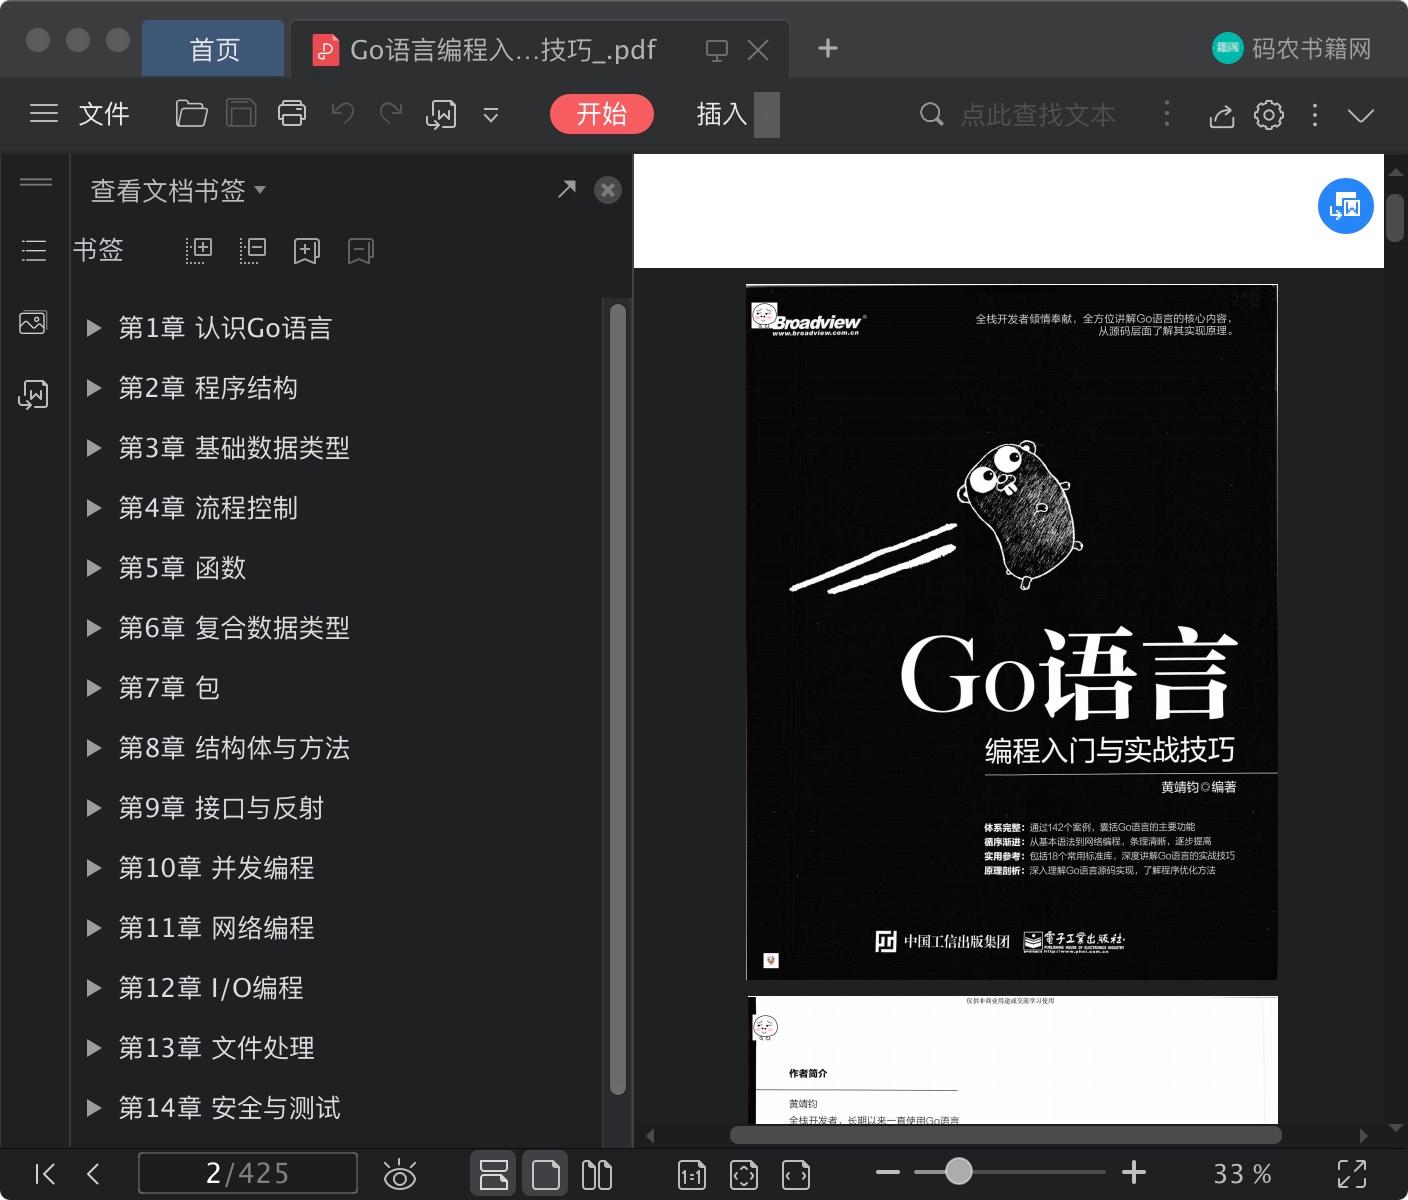Click the add bookmark icon
Screen dimensions: 1408x1200
pyautogui.click(x=307, y=251)
